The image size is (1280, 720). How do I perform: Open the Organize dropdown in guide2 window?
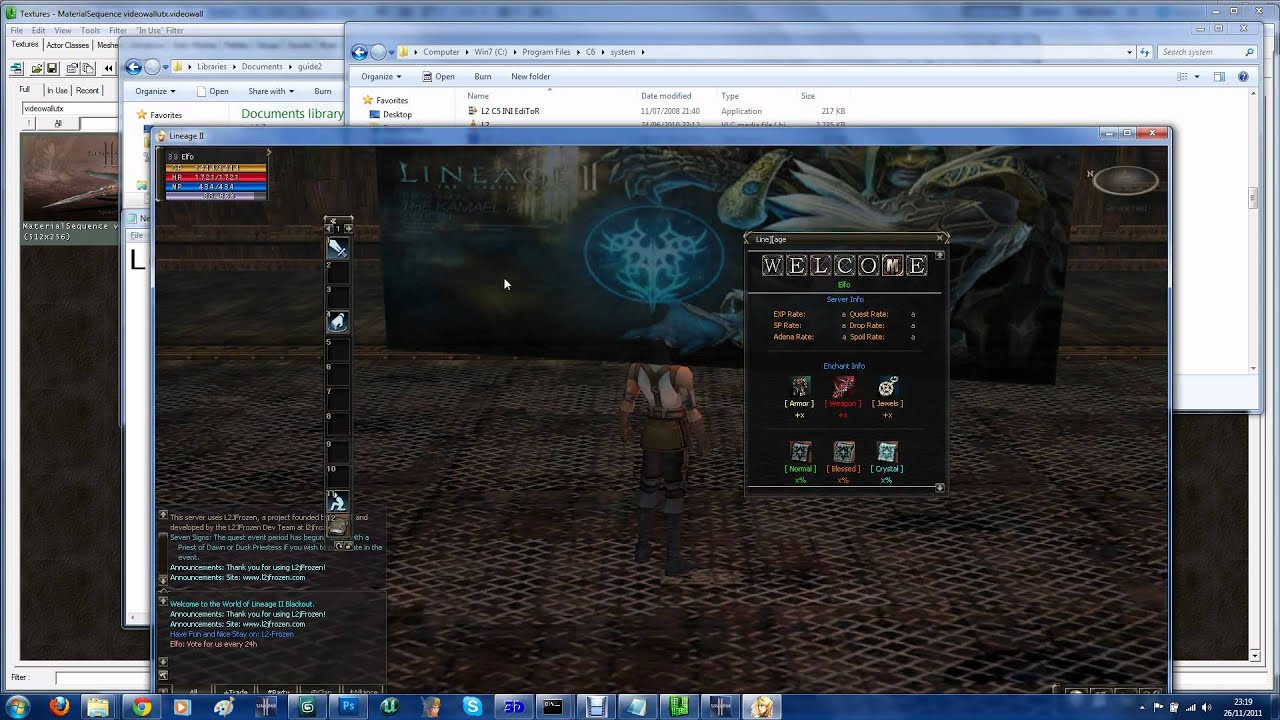tap(155, 91)
